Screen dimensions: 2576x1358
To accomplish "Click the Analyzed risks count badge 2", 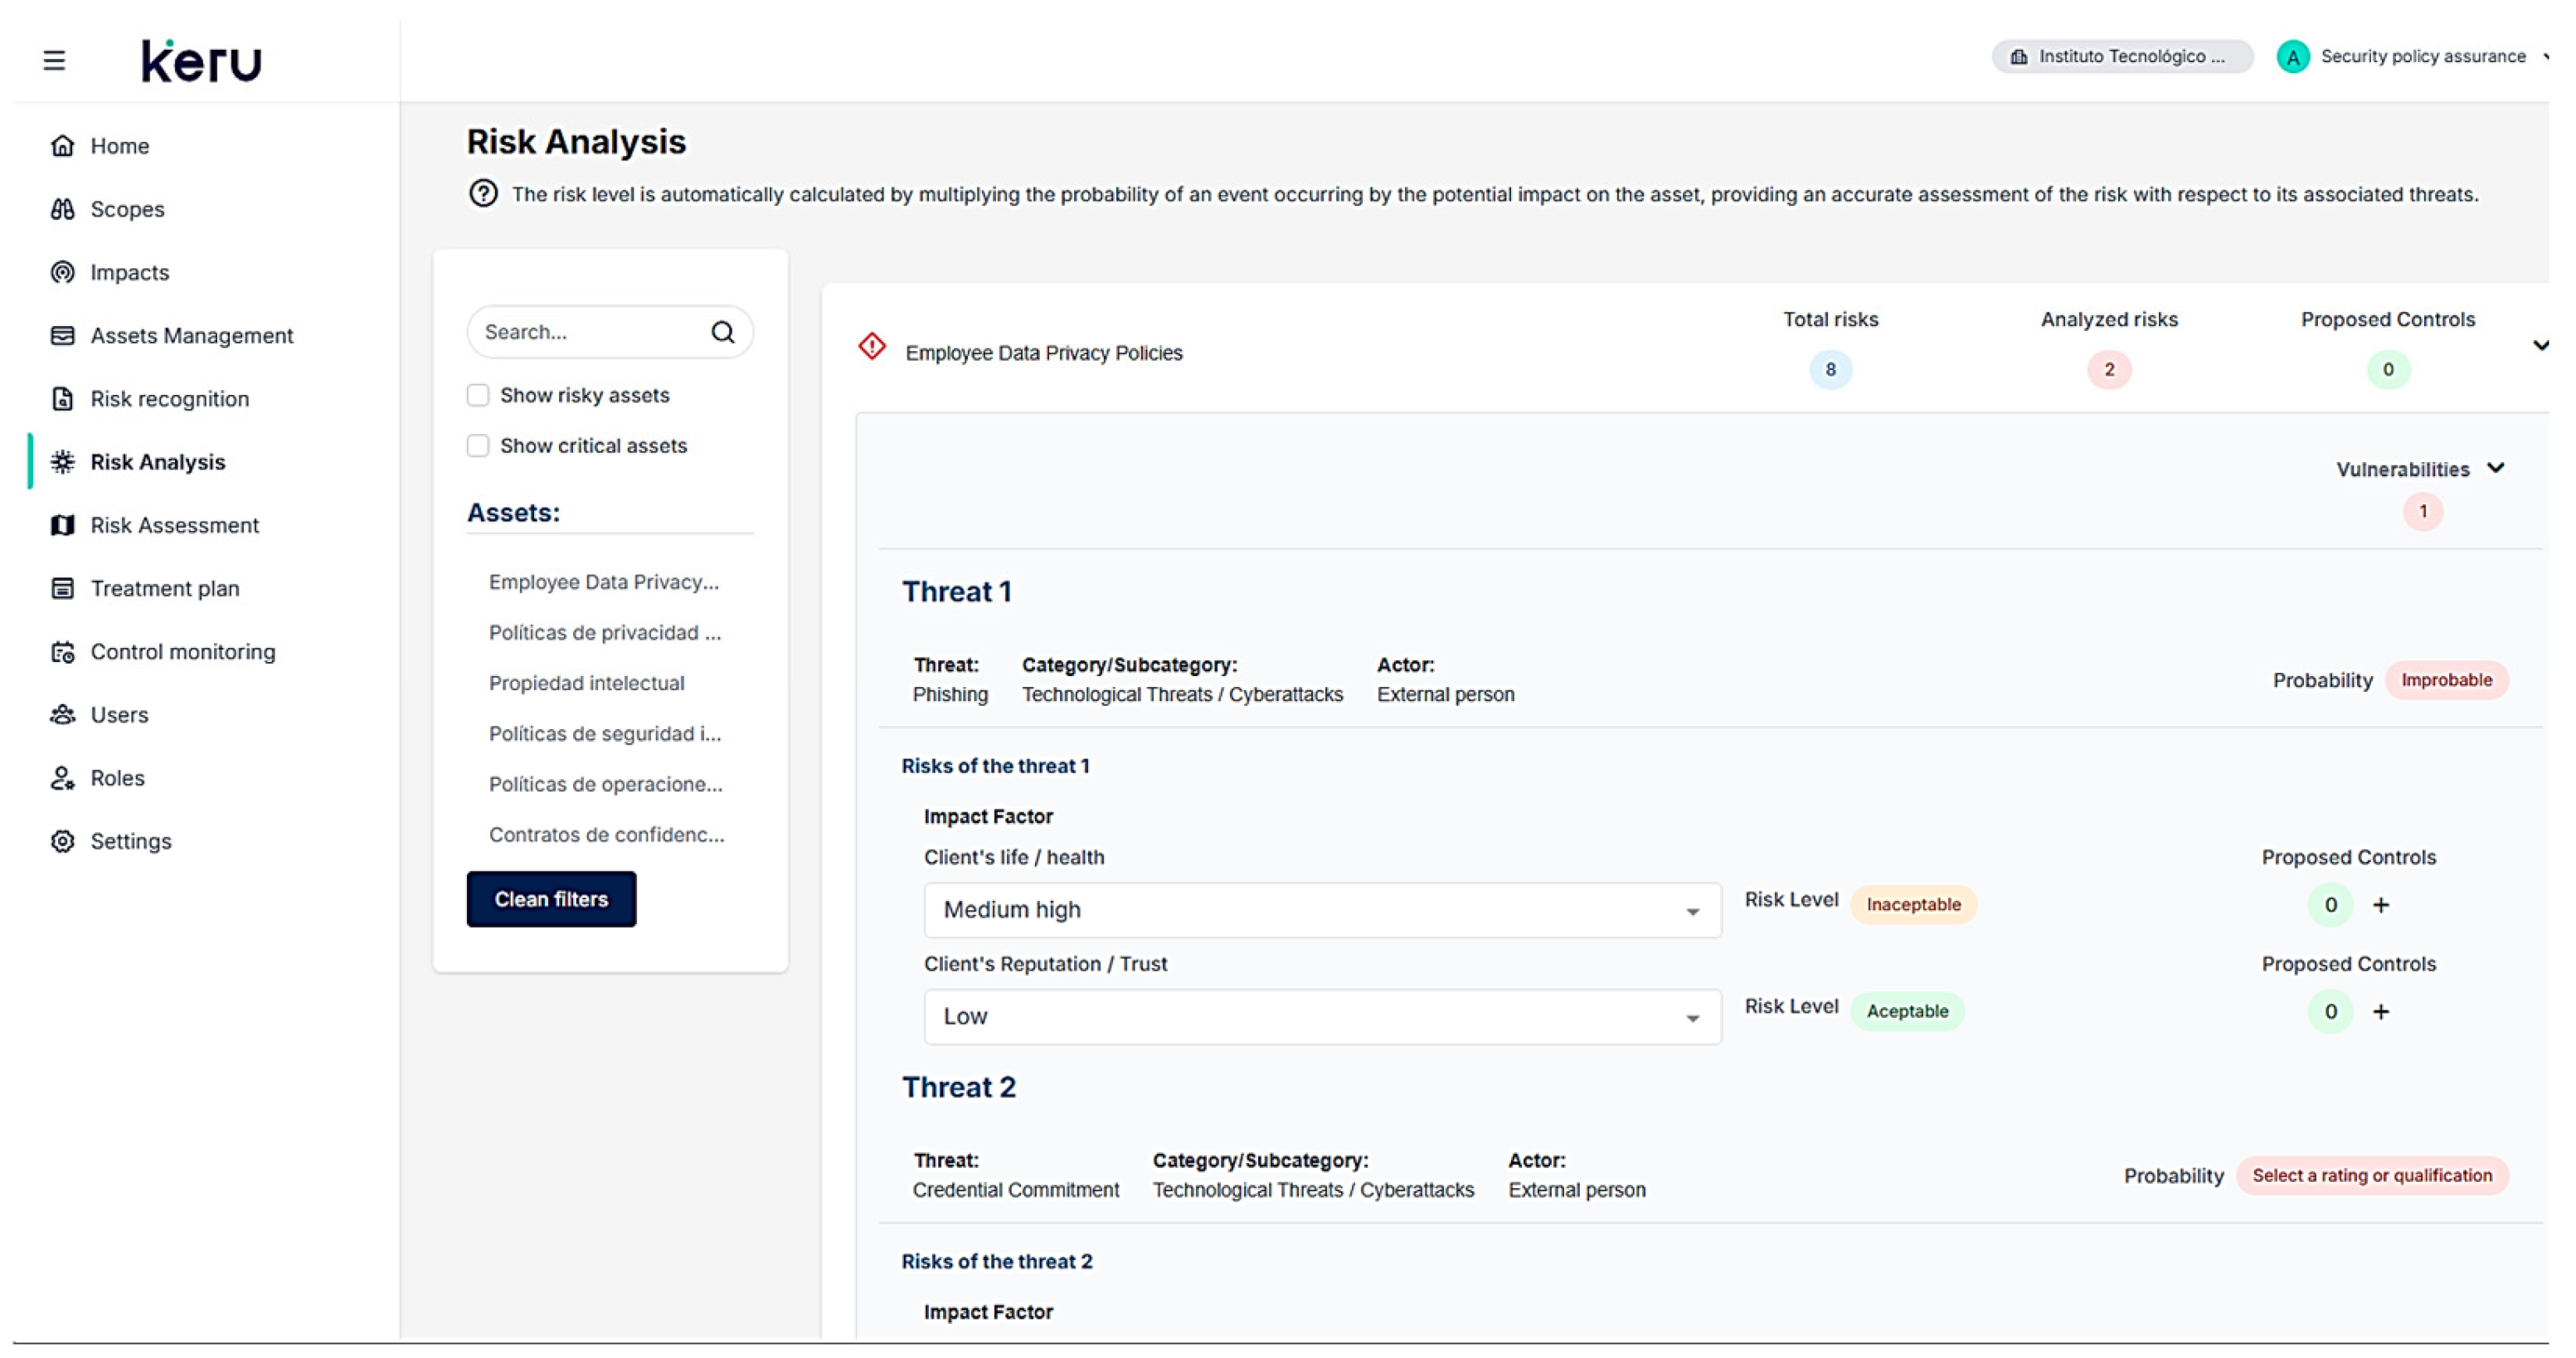I will point(2108,369).
